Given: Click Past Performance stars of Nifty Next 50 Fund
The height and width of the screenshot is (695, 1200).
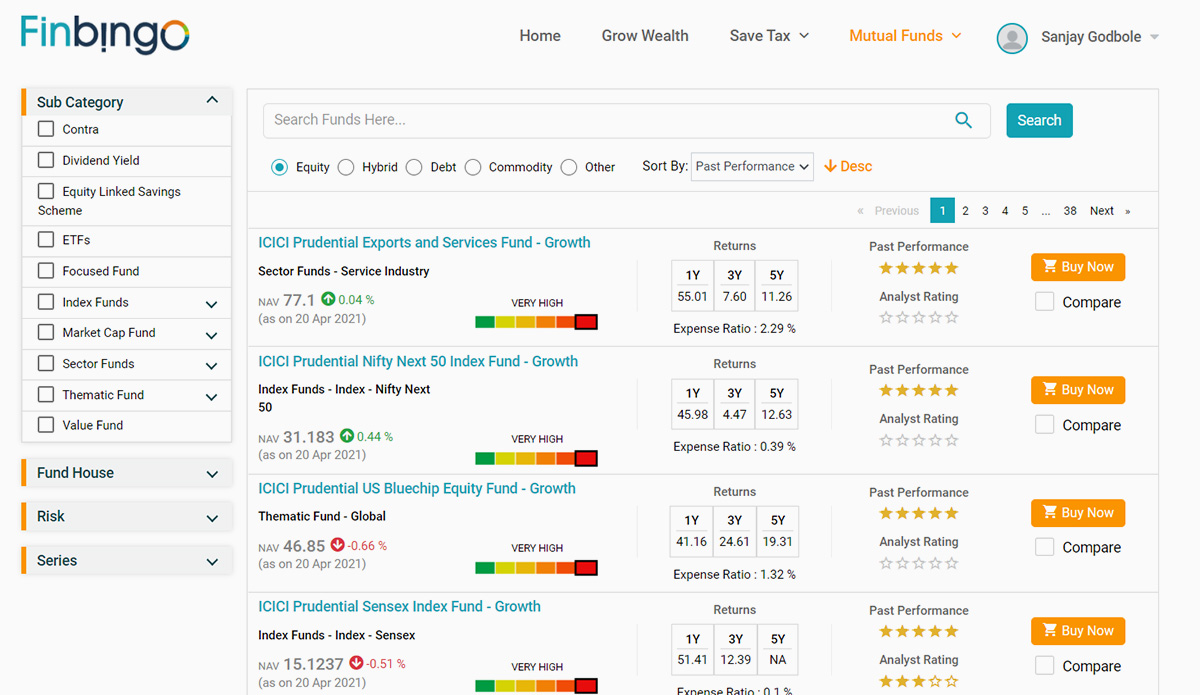Looking at the screenshot, I should pyautogui.click(x=918, y=390).
